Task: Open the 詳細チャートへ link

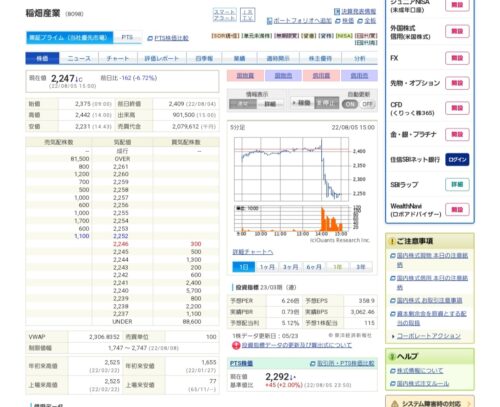Action: pos(253,252)
